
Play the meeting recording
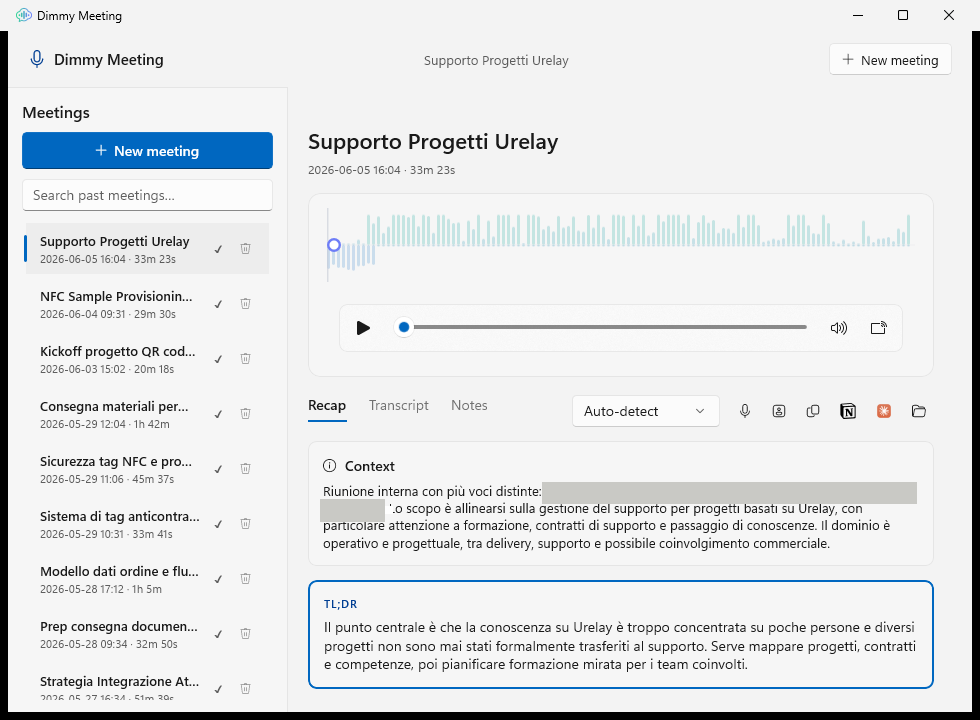pos(363,328)
